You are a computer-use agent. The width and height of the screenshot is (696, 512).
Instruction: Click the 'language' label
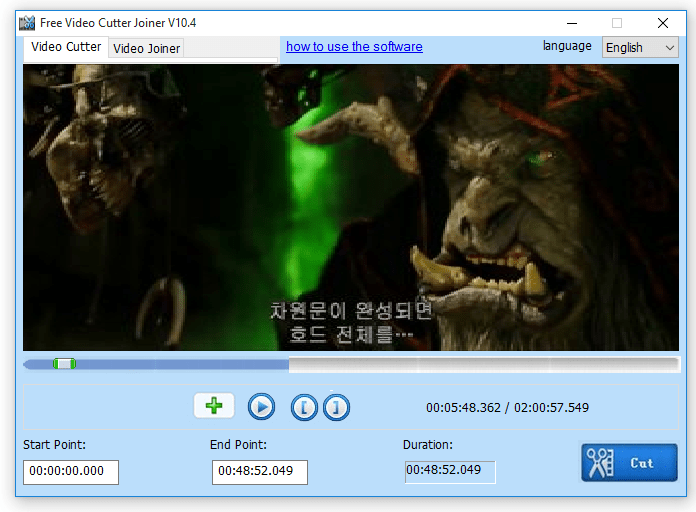tap(567, 46)
